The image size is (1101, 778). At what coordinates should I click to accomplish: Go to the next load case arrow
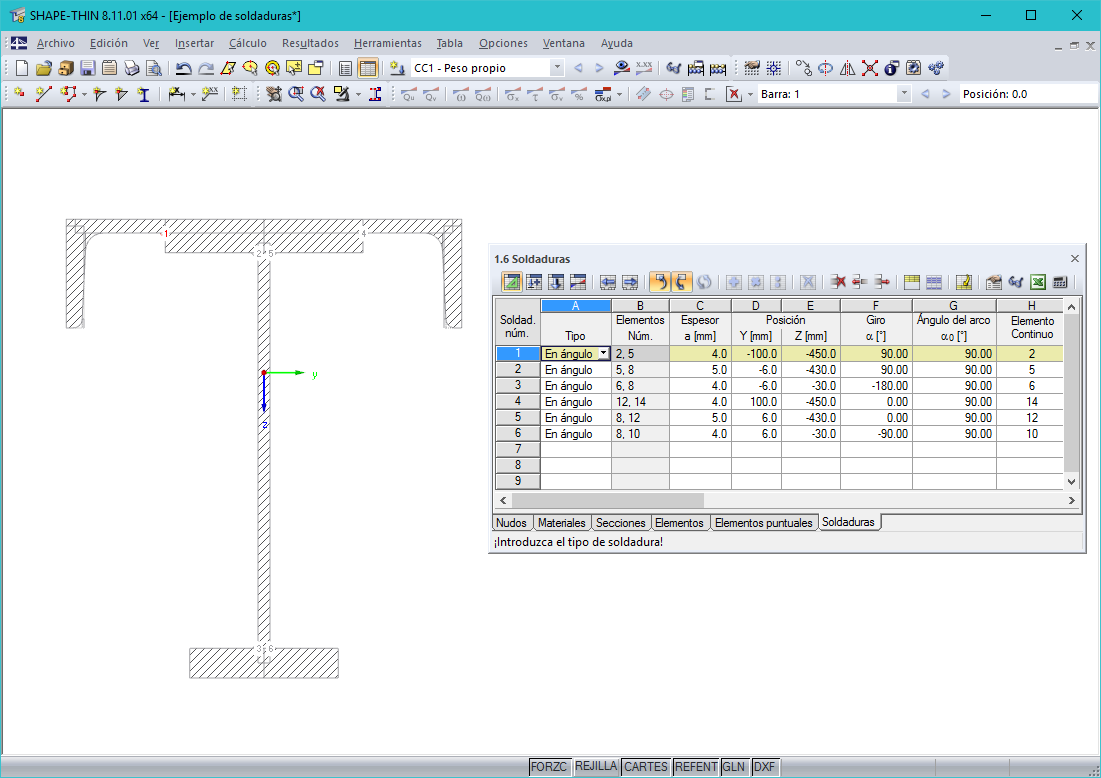tap(599, 68)
